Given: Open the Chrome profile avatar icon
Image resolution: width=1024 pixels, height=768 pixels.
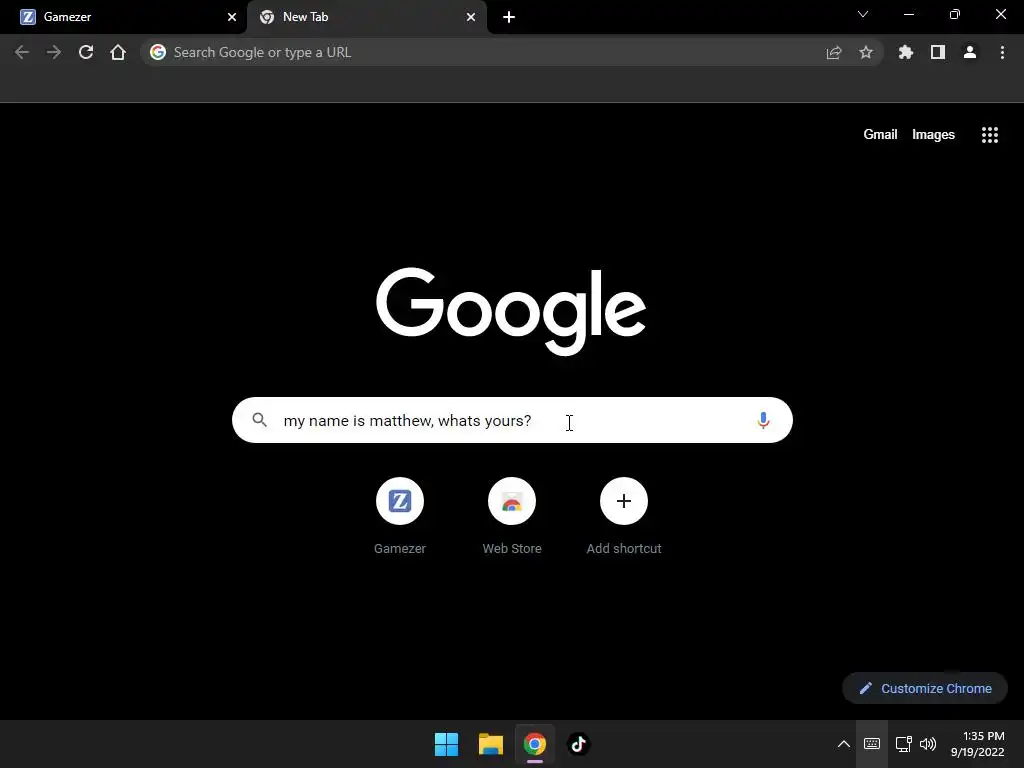Looking at the screenshot, I should click(970, 52).
